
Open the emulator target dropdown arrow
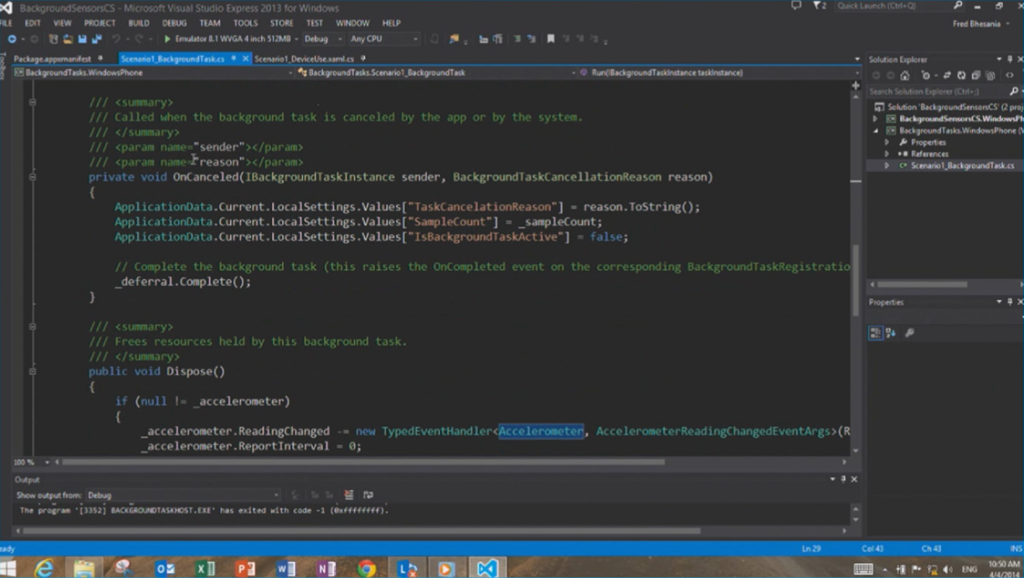296,39
